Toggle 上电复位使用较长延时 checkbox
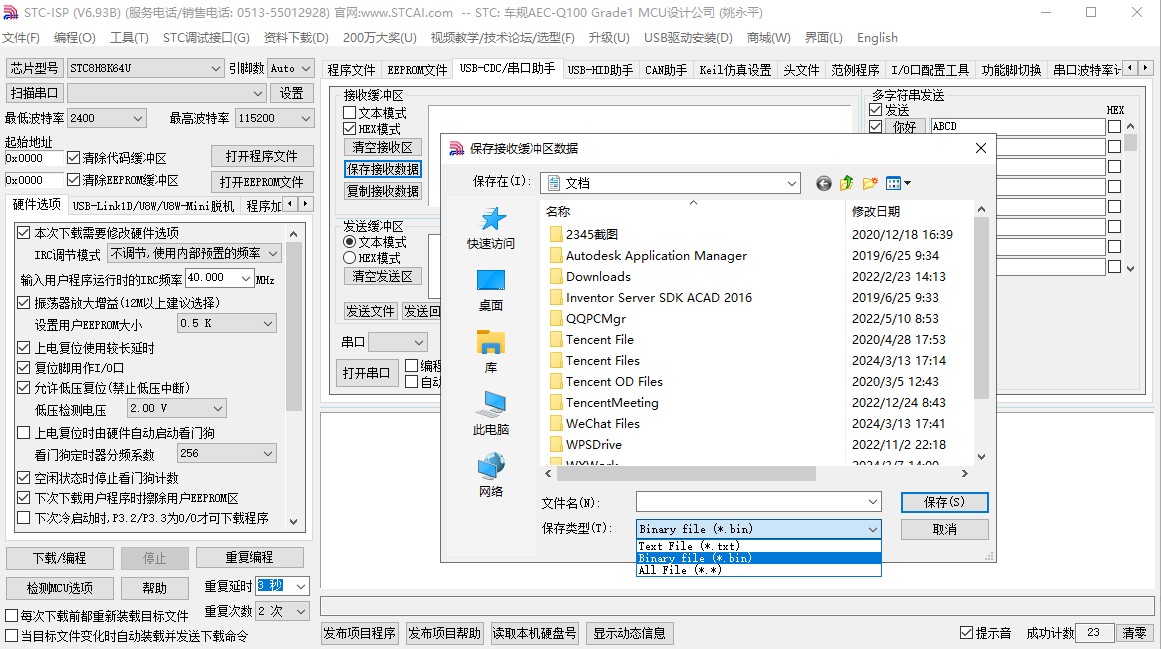The image size is (1161, 649). point(23,348)
